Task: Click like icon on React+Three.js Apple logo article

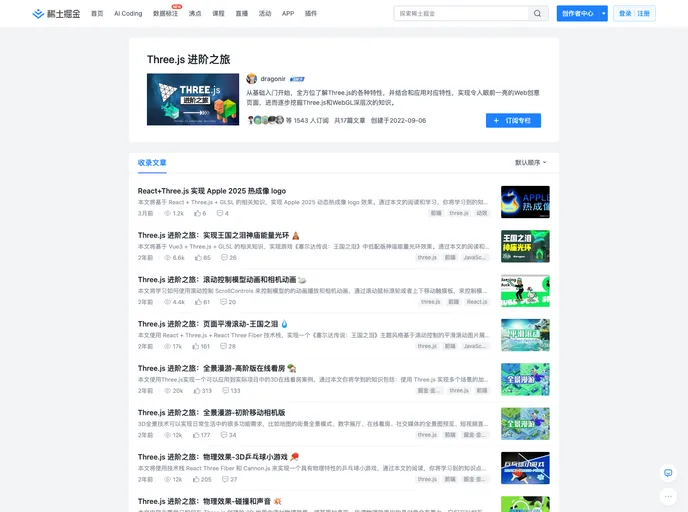Action: pyautogui.click(x=197, y=213)
